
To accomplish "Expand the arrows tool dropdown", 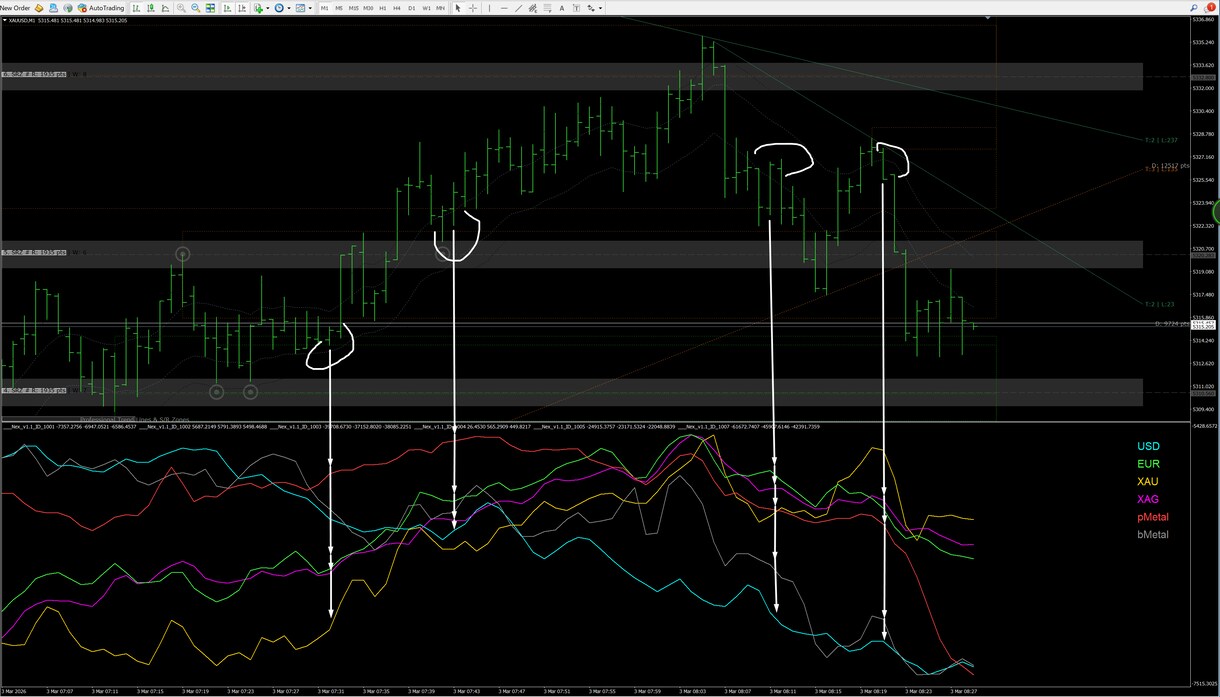I will (x=600, y=8).
